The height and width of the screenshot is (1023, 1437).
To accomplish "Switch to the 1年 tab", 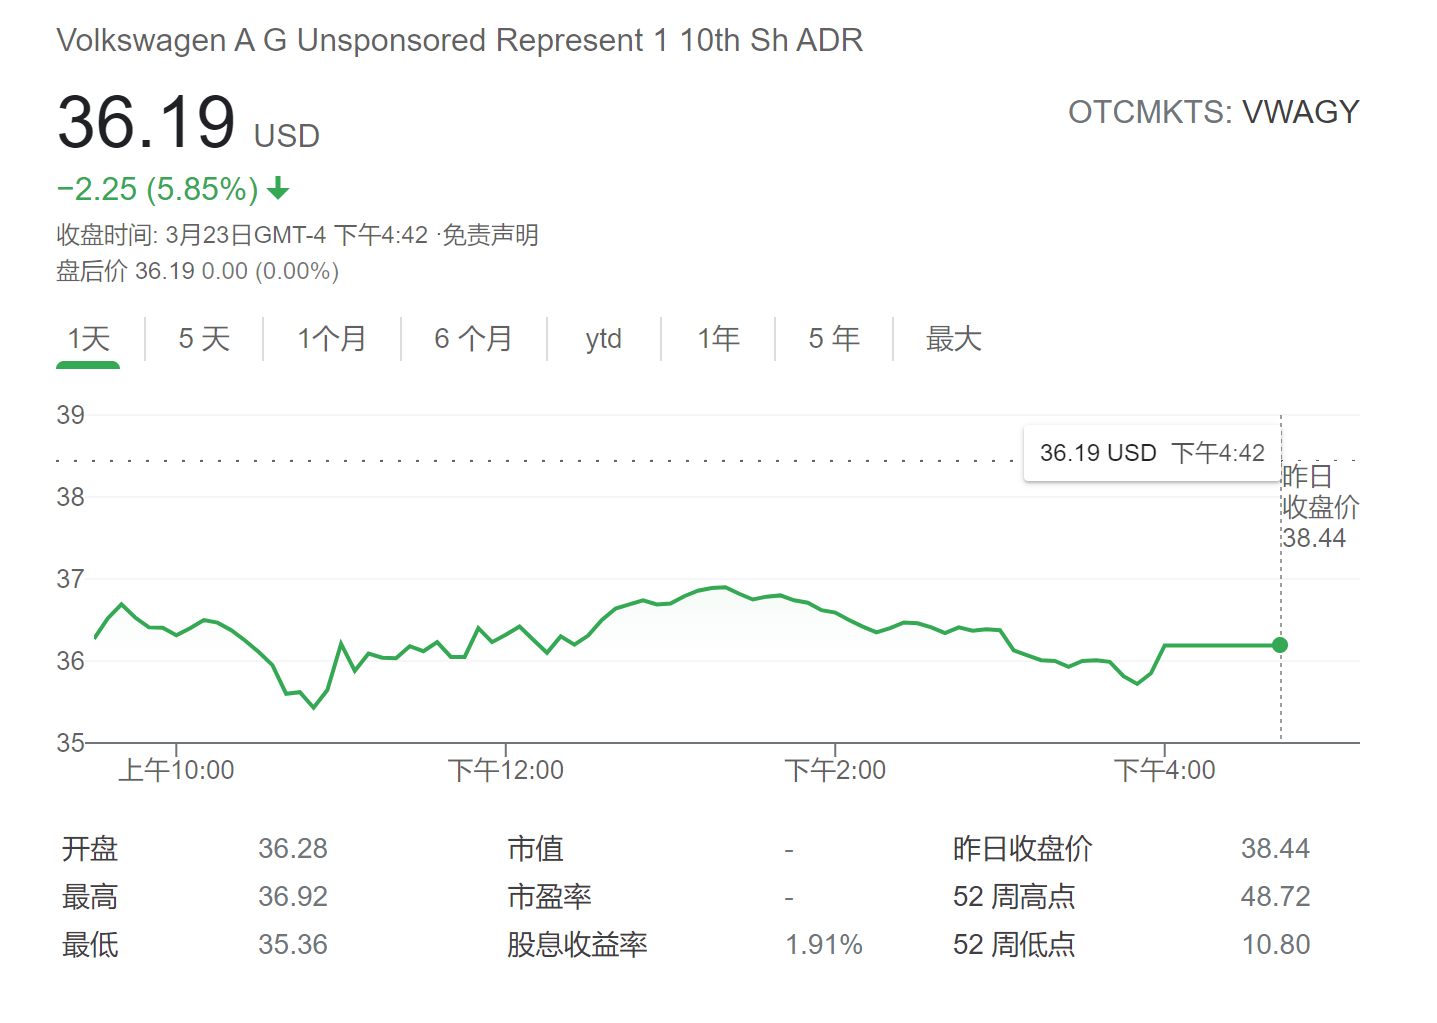I will point(718,339).
